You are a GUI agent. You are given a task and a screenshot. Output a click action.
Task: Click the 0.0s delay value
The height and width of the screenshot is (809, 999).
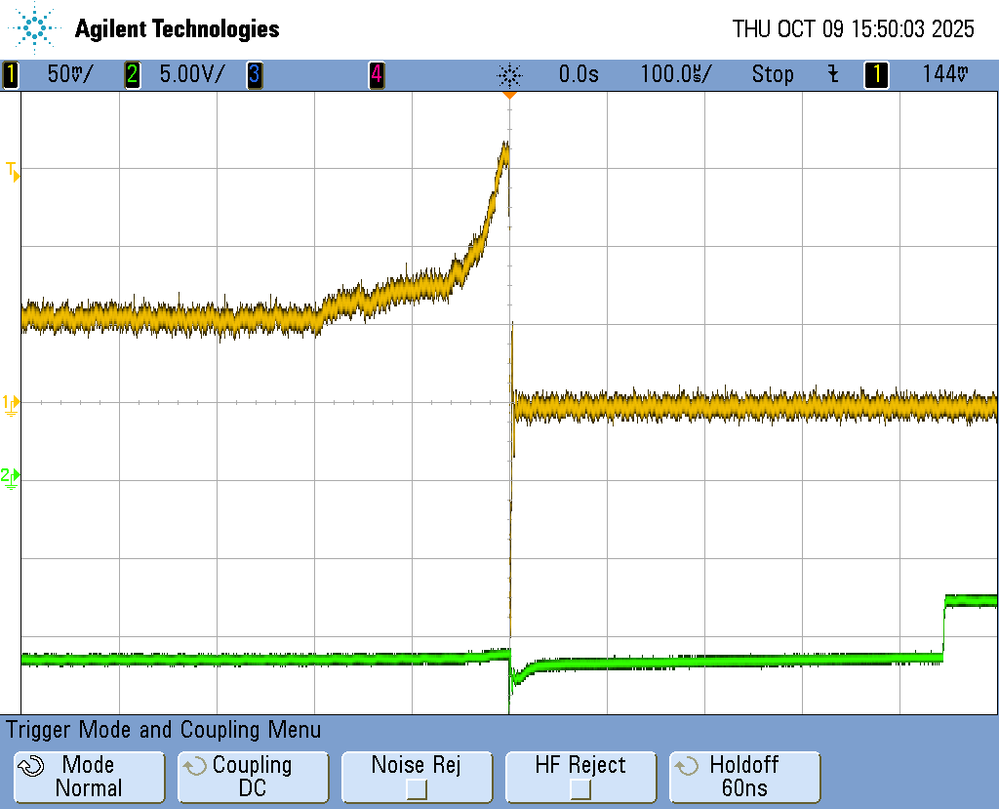click(579, 75)
